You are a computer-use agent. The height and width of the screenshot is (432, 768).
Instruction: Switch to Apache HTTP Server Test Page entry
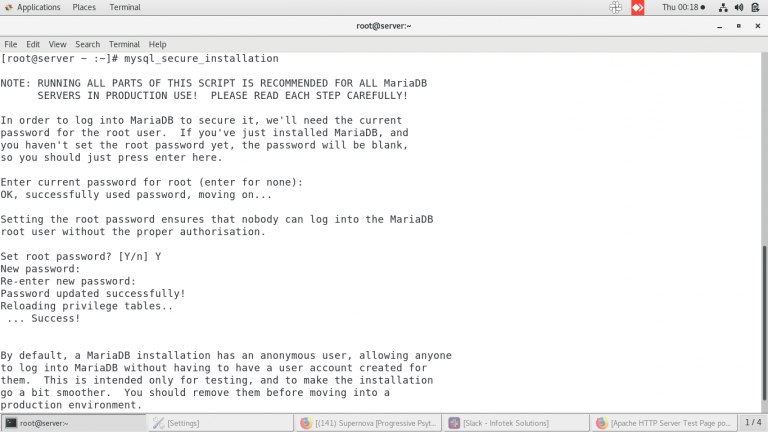pos(664,423)
